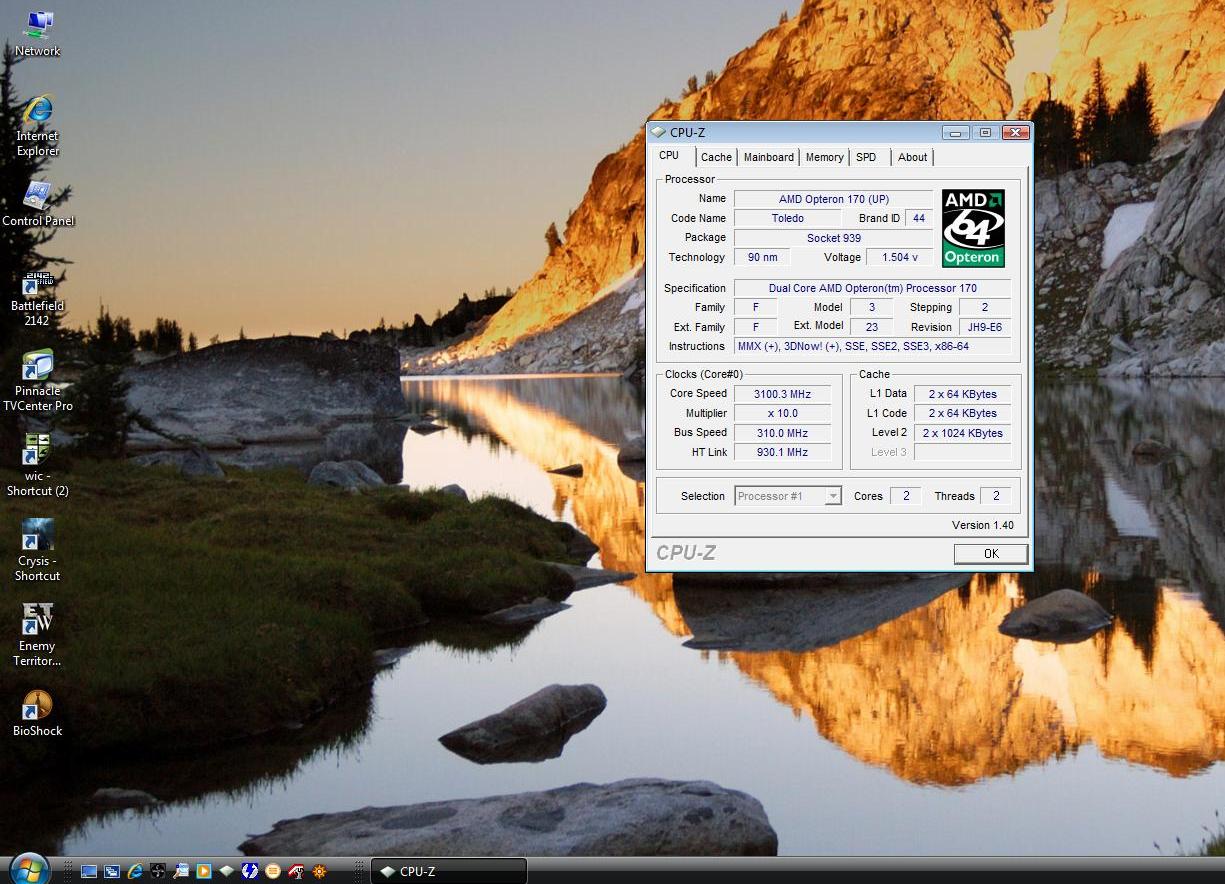Open the About tab
The height and width of the screenshot is (884, 1225).
[x=912, y=157]
